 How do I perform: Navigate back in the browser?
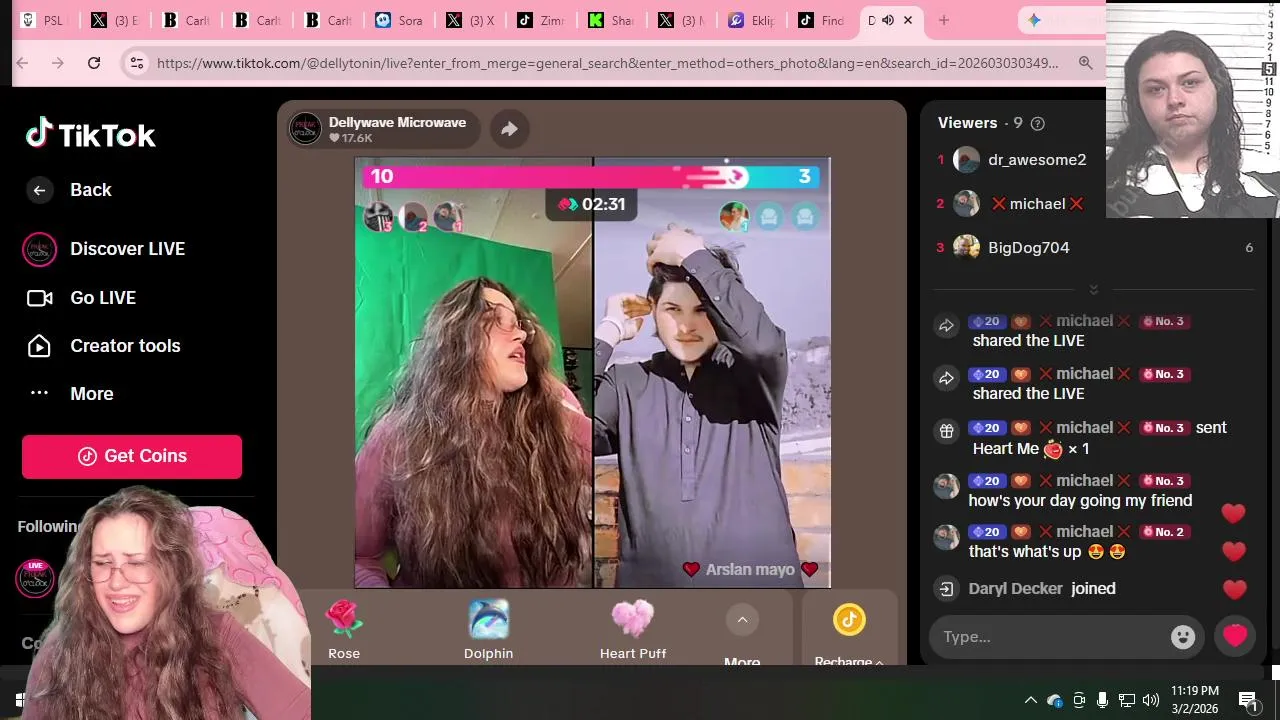click(x=22, y=63)
